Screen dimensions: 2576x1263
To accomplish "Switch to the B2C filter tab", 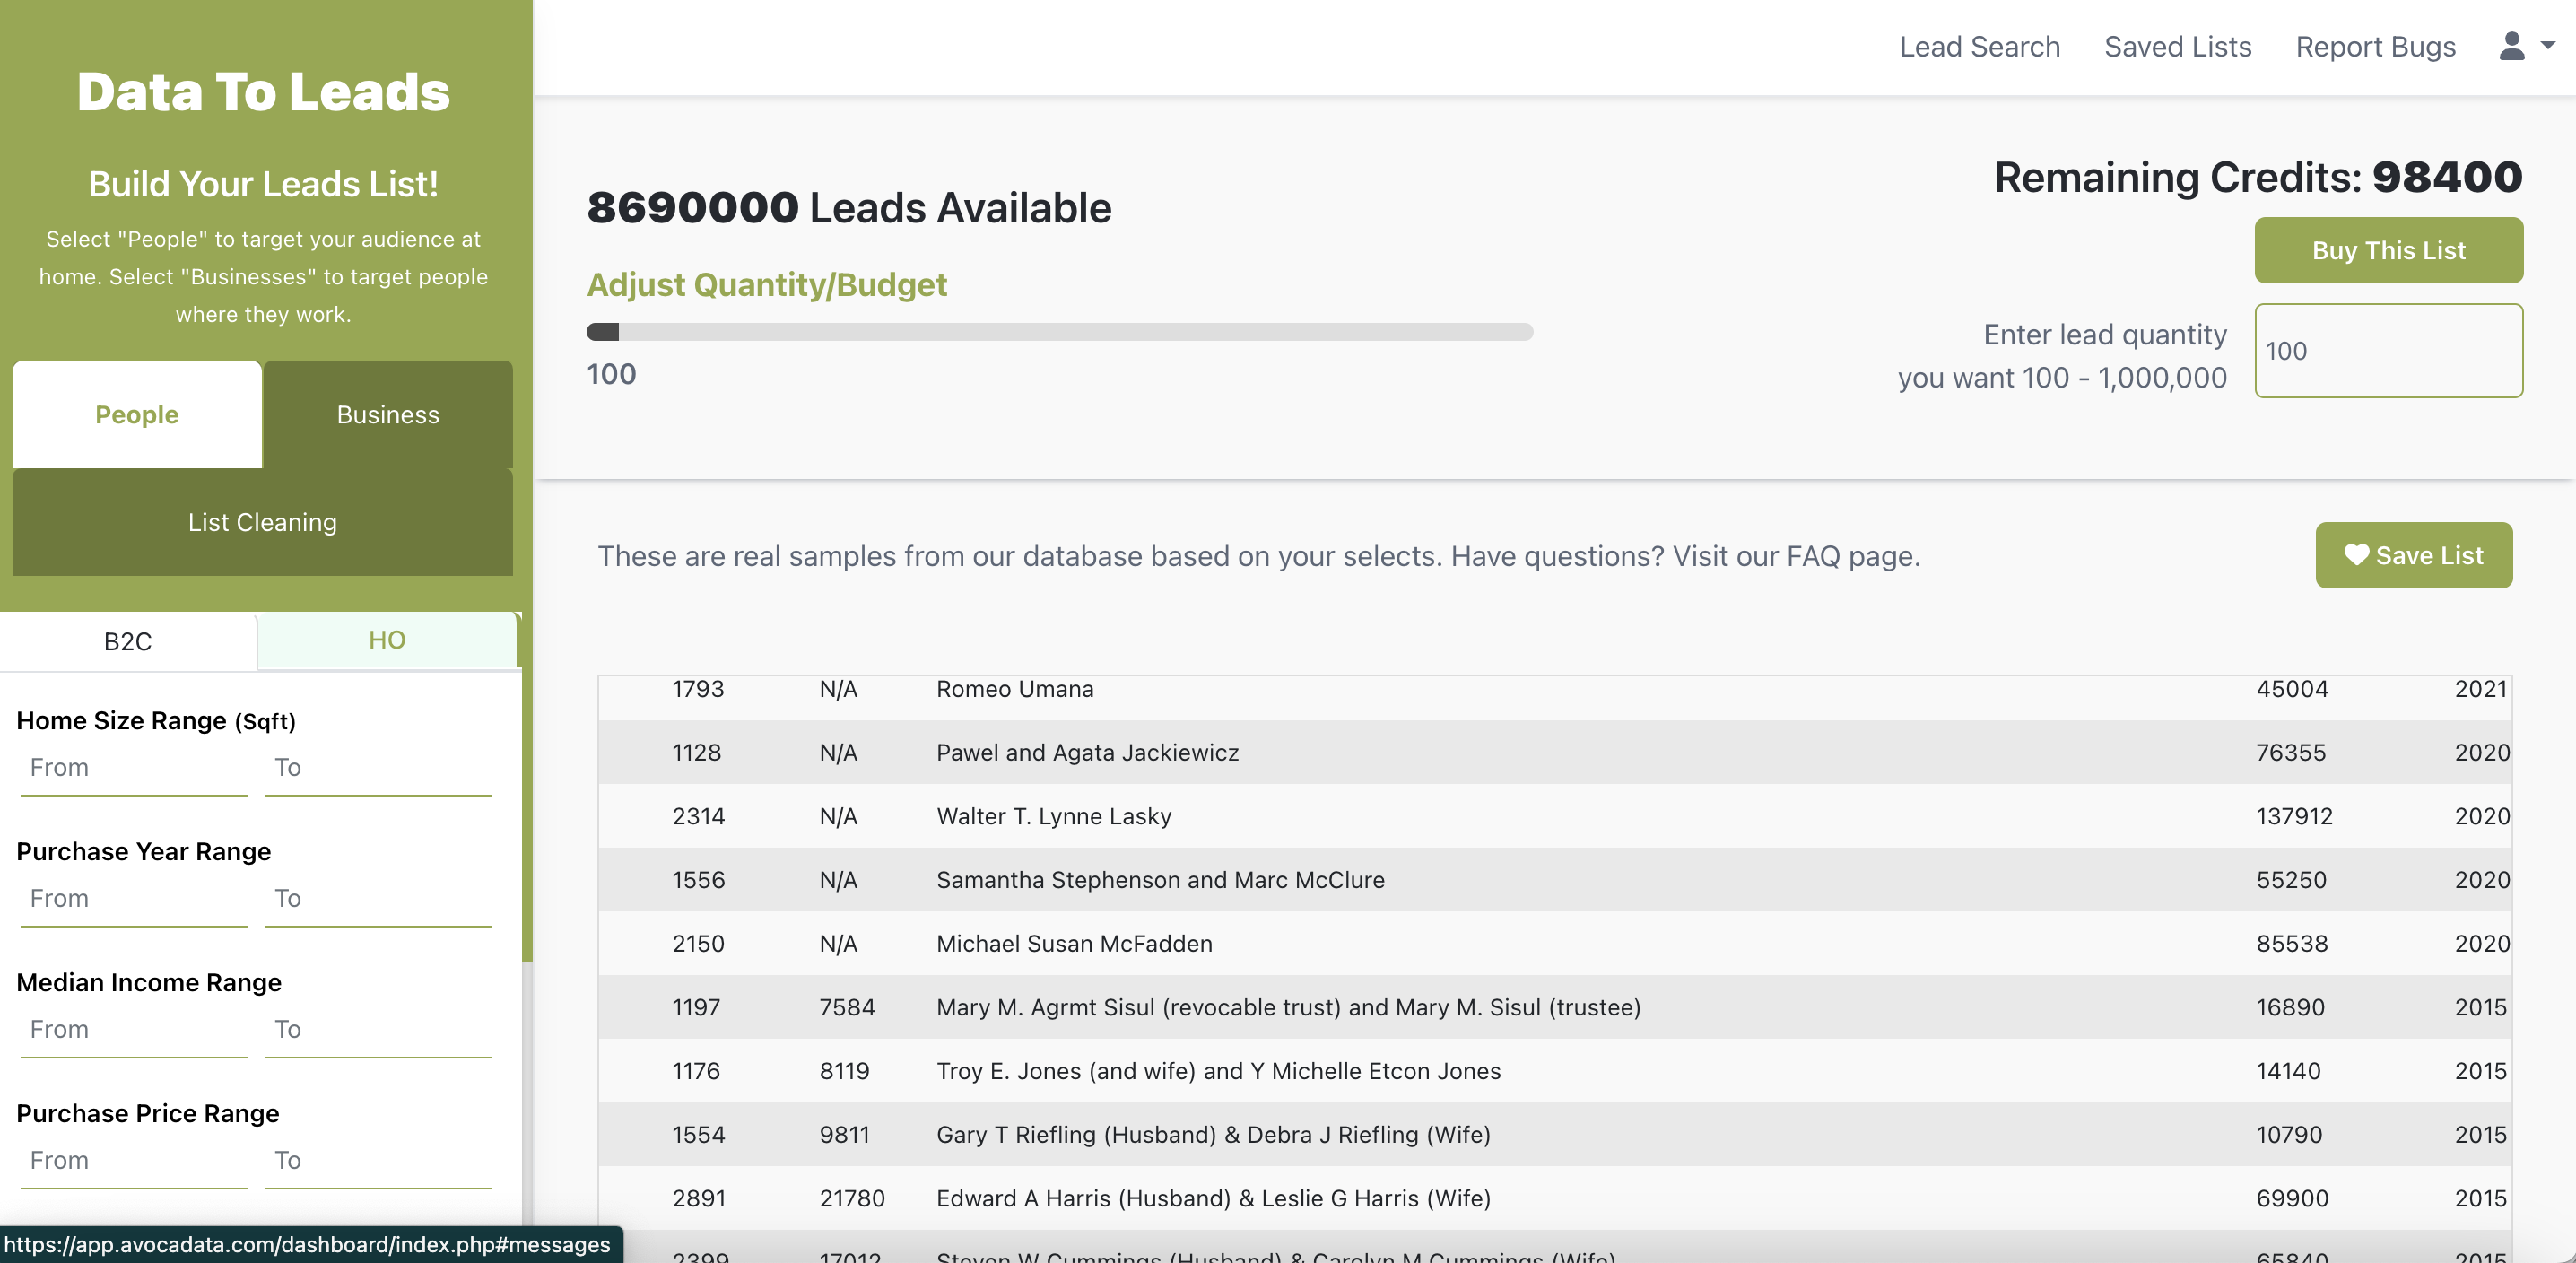I will pyautogui.click(x=128, y=641).
